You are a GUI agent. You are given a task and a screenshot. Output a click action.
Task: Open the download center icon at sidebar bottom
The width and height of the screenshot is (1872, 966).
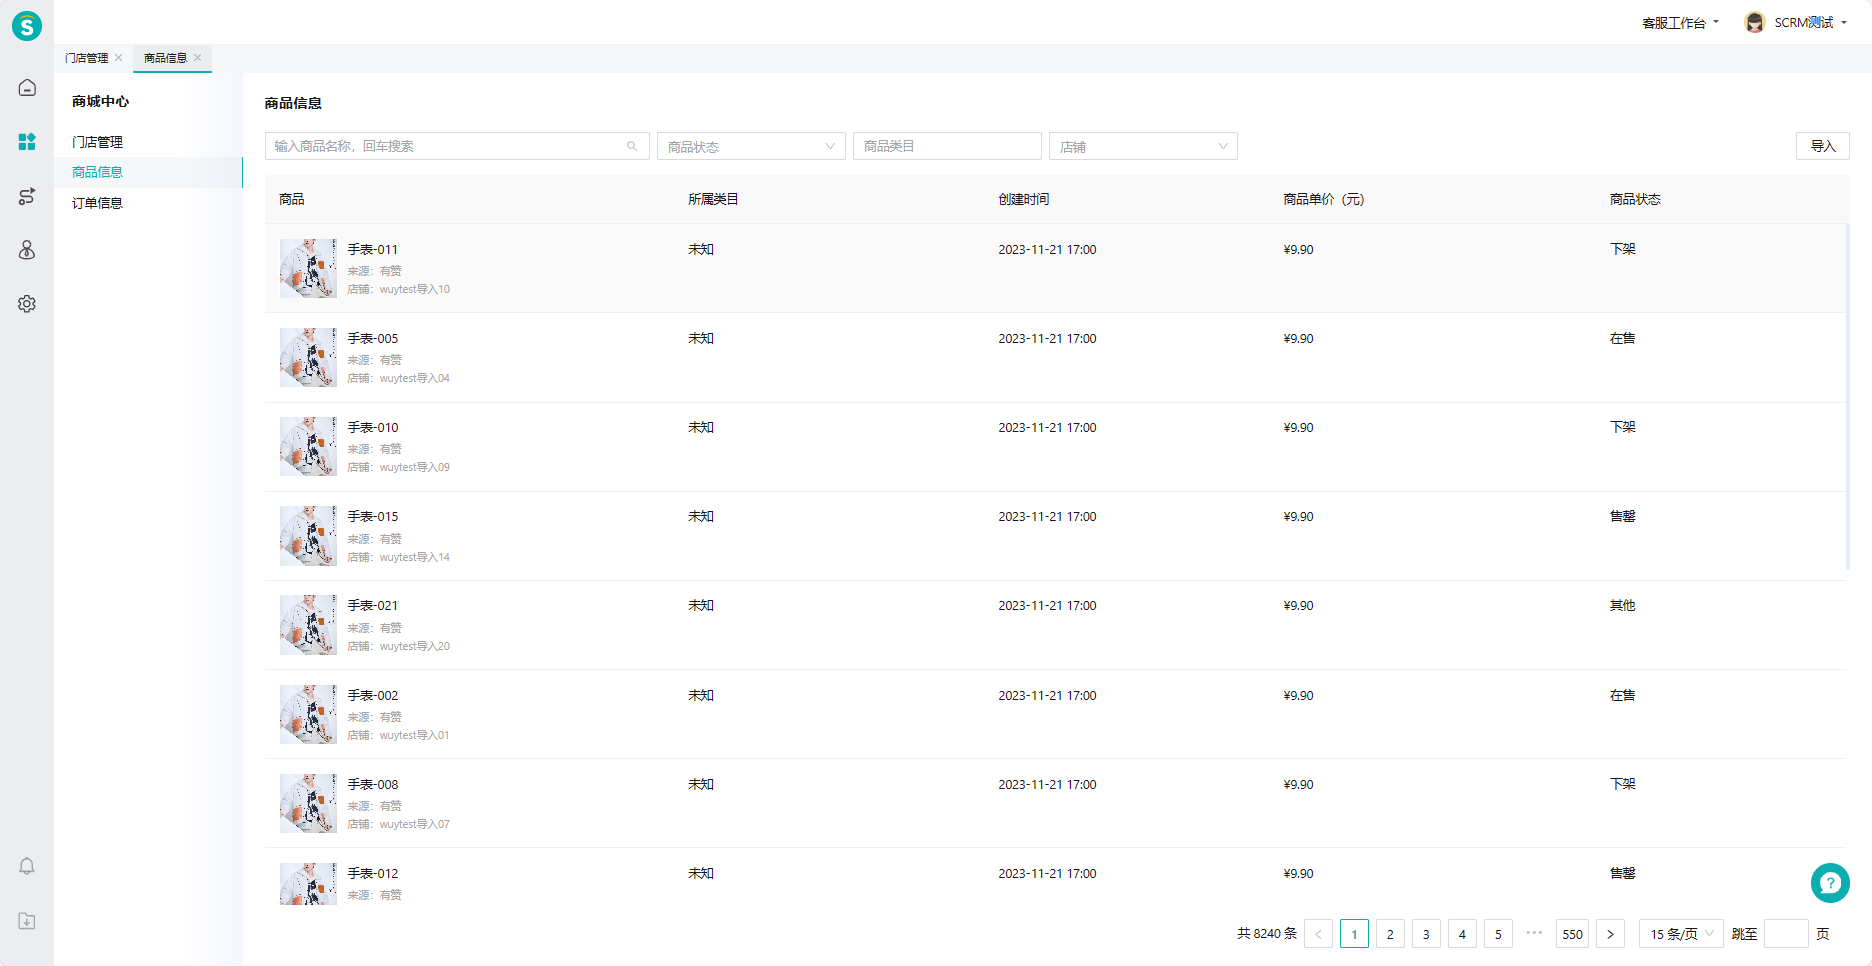point(27,921)
